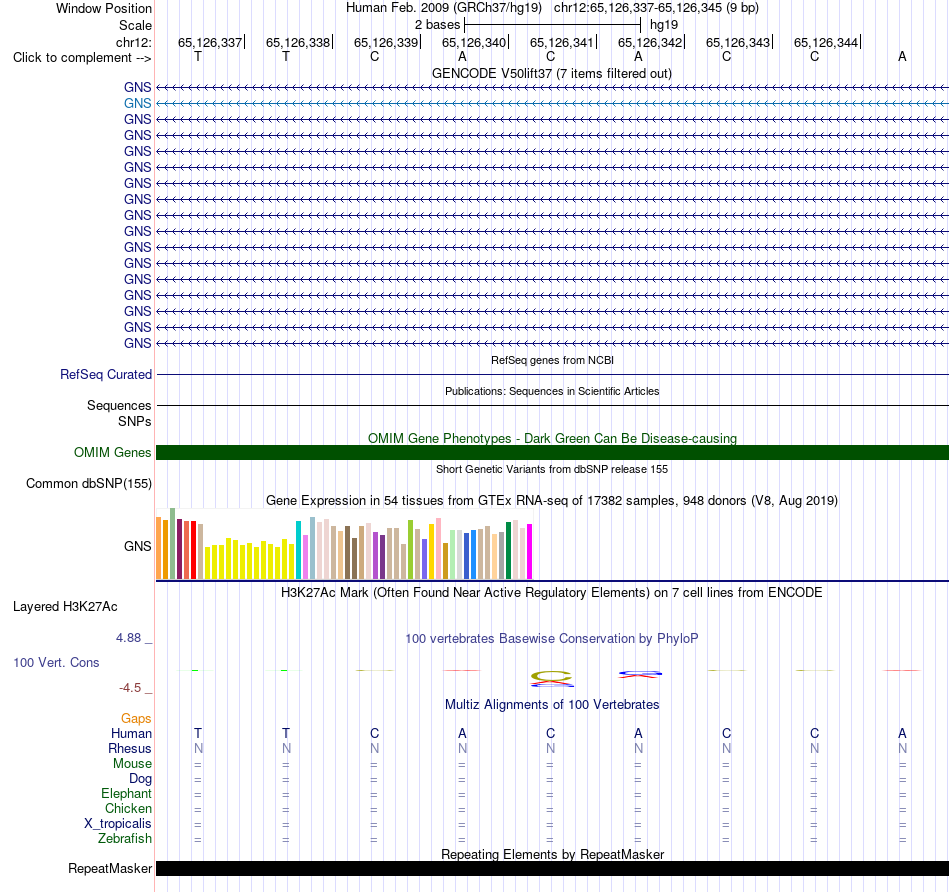Viewport: 950px width, 892px height.
Task: Click the orange Gaps label
Action: 136,719
